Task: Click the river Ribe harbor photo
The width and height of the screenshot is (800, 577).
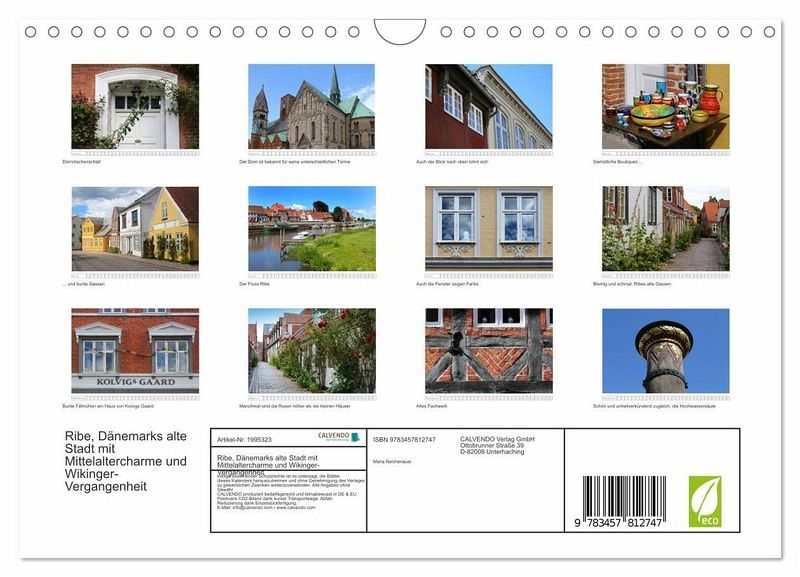Action: point(311,229)
